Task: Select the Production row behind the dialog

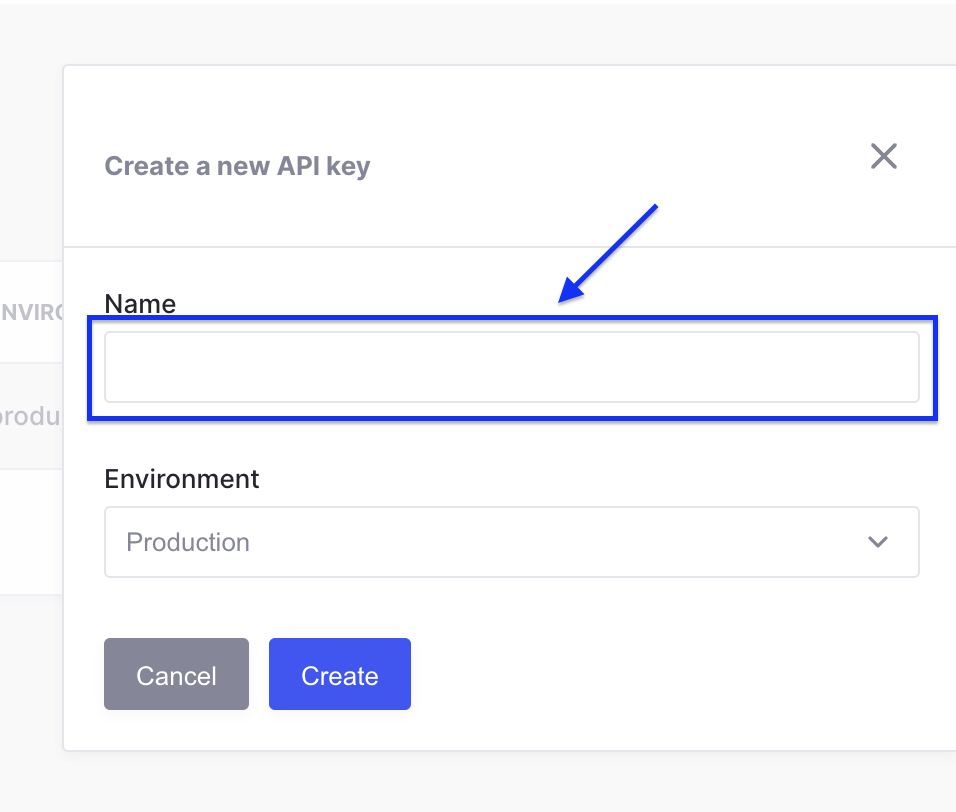Action: tap(30, 416)
